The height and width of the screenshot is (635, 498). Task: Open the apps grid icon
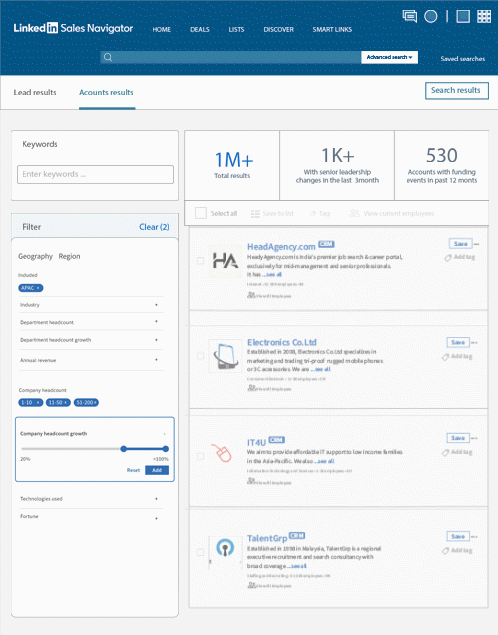[x=484, y=16]
